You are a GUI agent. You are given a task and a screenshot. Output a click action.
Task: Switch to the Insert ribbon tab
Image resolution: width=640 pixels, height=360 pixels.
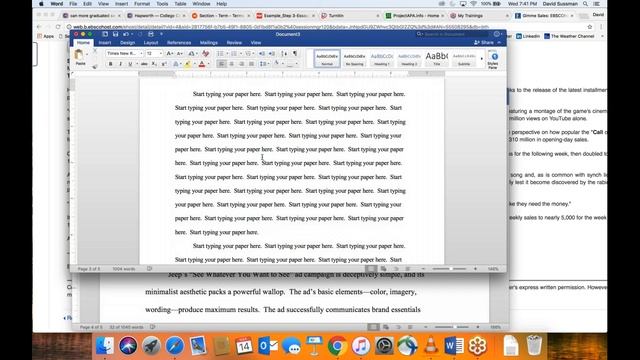click(x=105, y=42)
